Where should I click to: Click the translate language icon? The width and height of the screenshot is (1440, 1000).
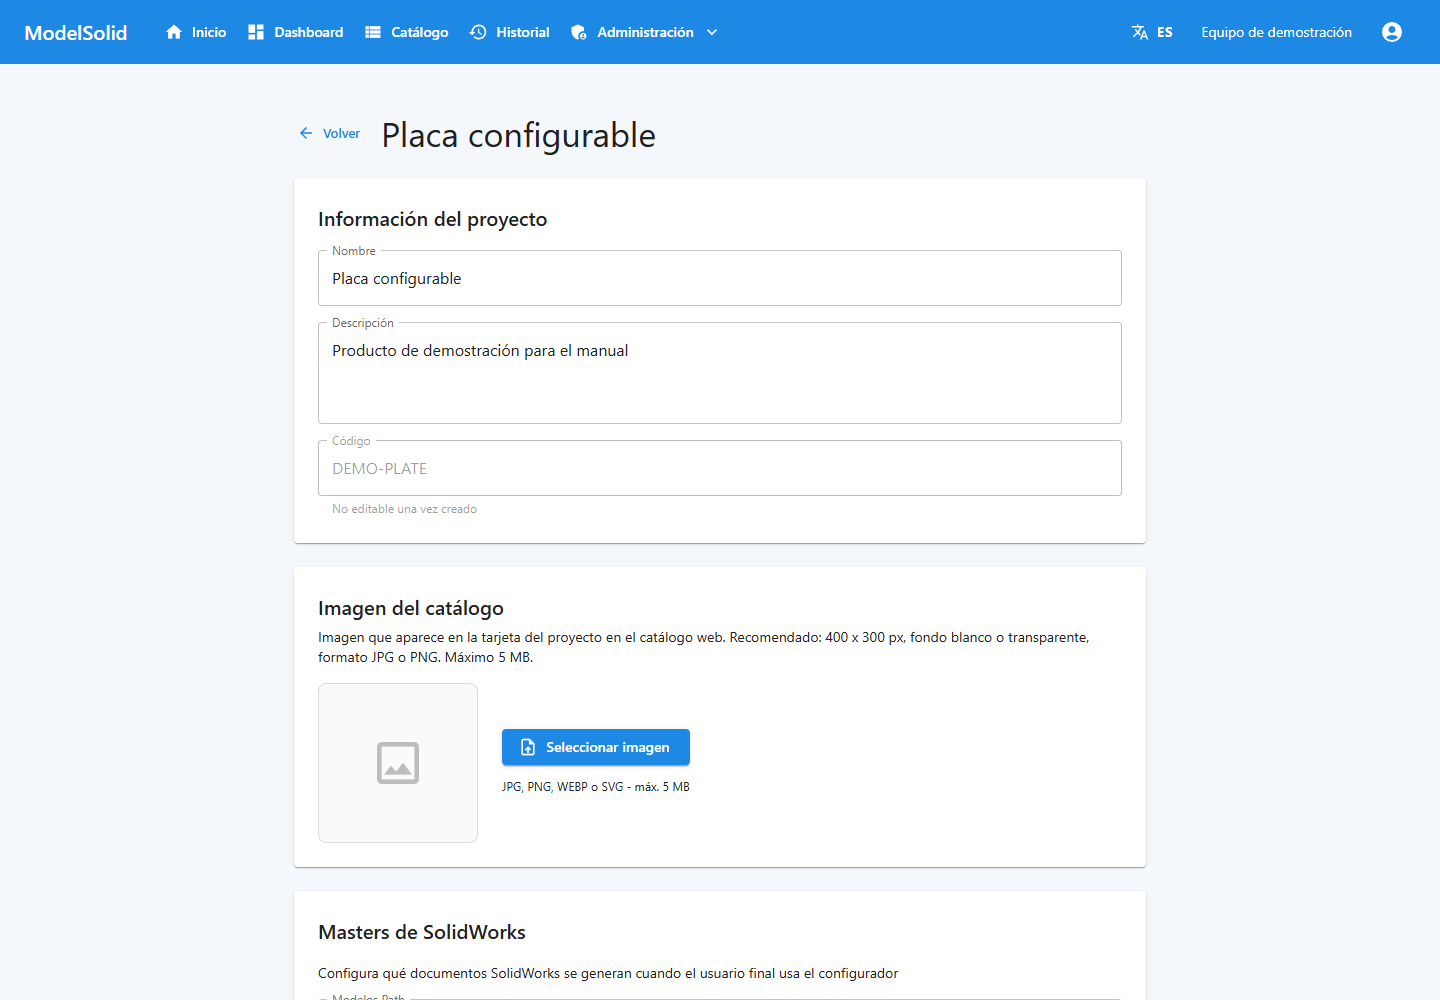[1140, 32]
